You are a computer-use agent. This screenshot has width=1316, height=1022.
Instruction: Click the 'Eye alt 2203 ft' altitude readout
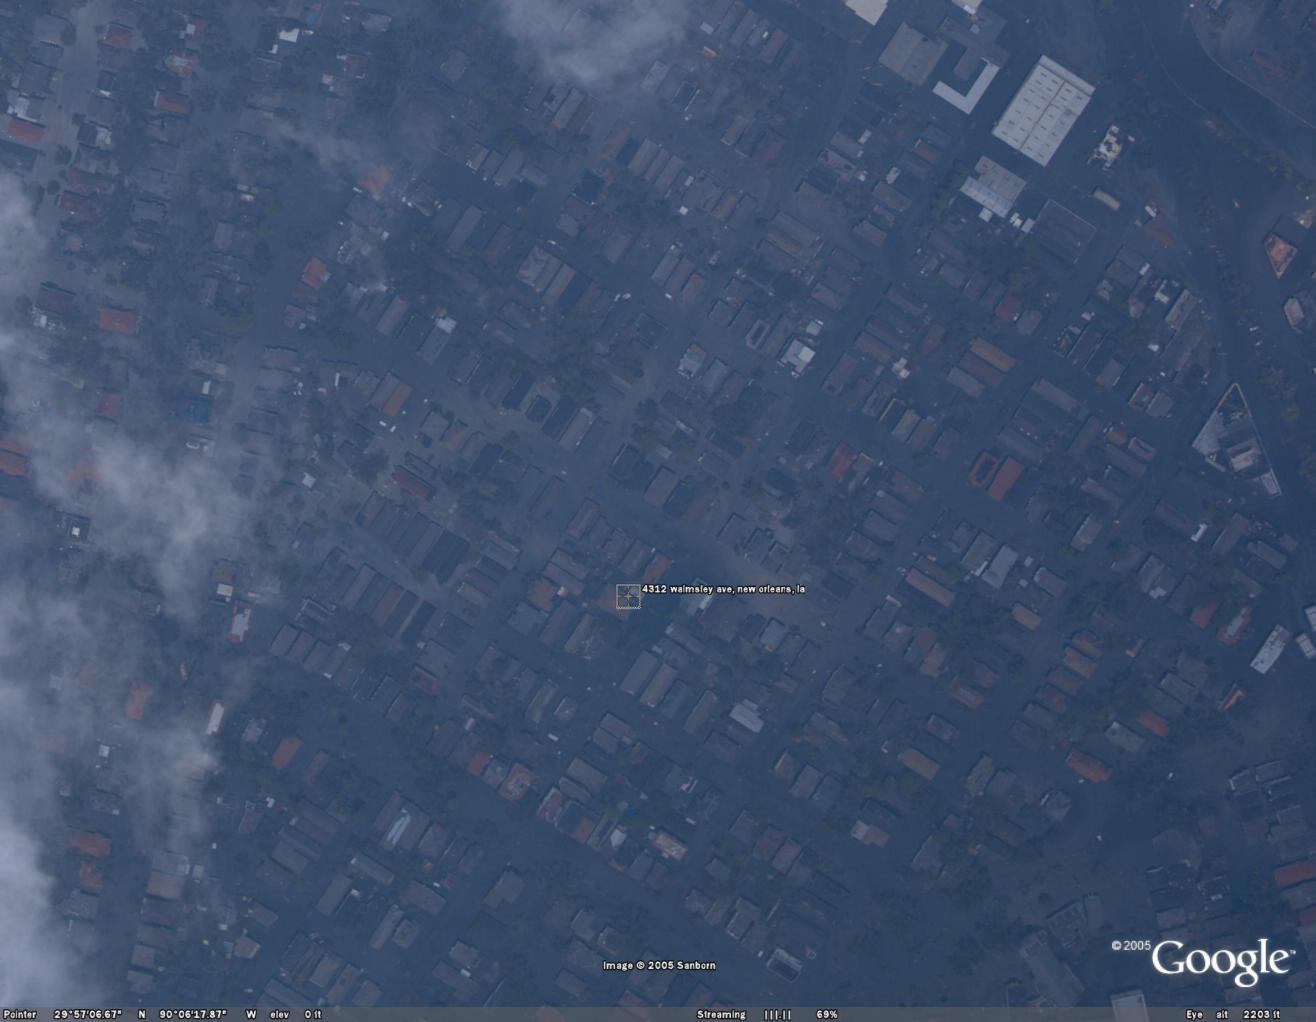[1232, 1014]
